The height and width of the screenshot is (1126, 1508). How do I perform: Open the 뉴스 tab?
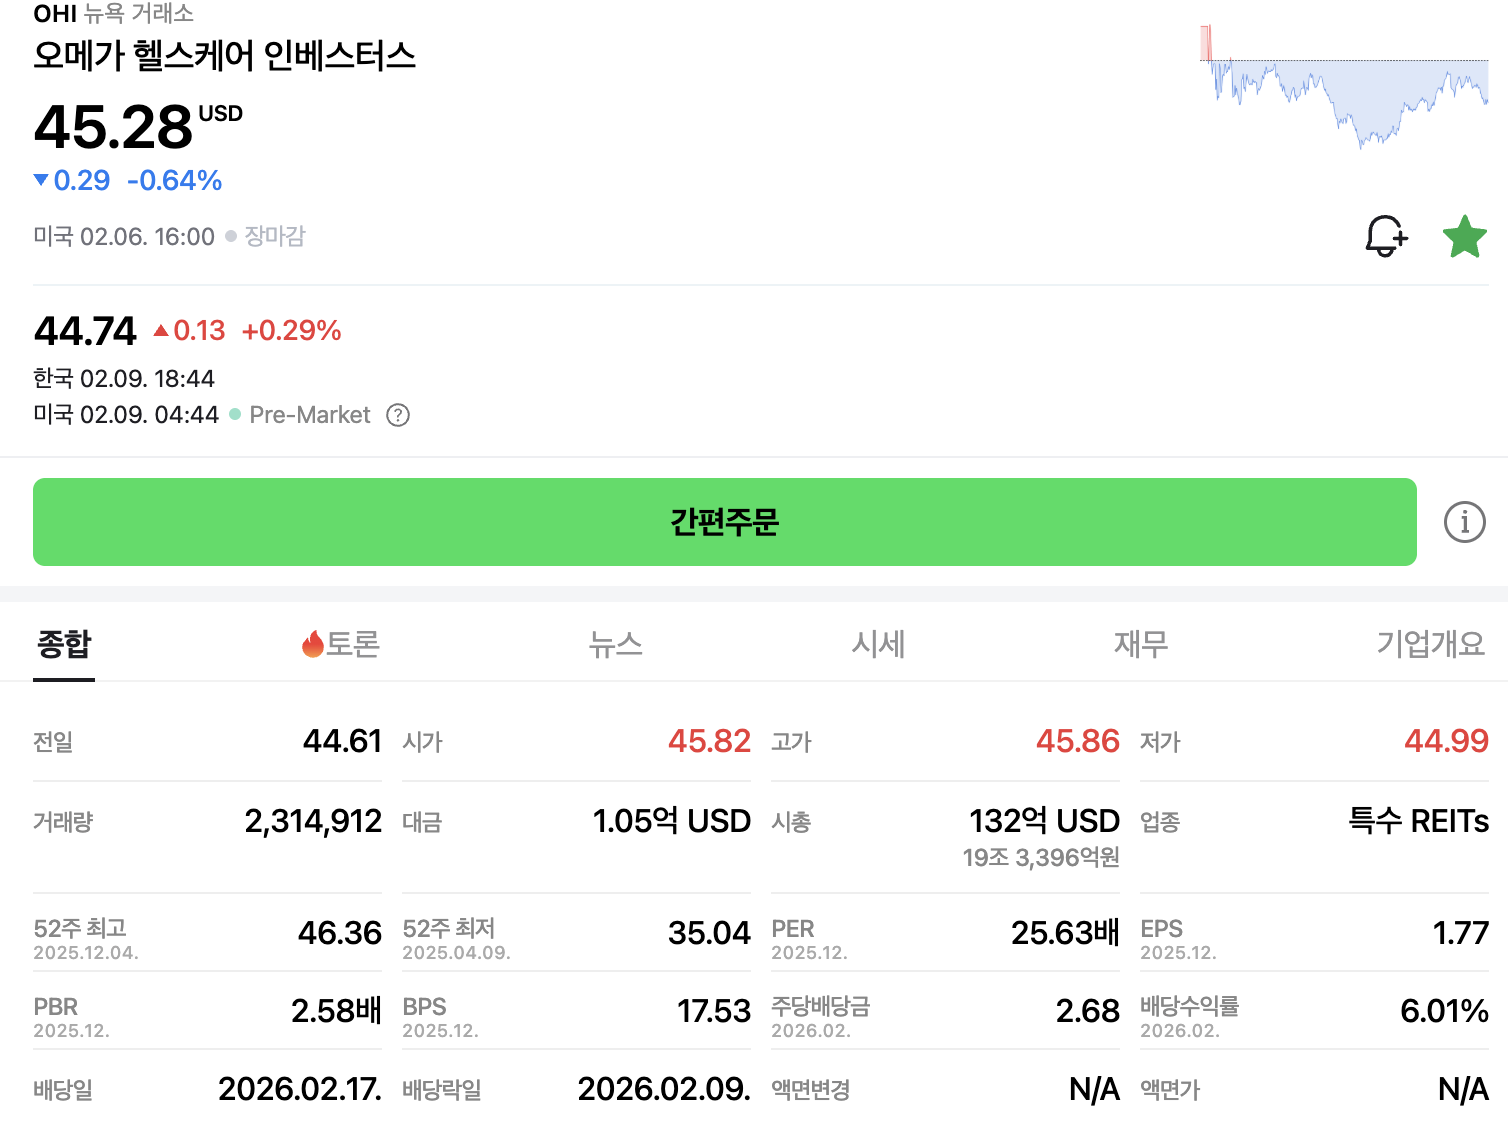click(616, 644)
